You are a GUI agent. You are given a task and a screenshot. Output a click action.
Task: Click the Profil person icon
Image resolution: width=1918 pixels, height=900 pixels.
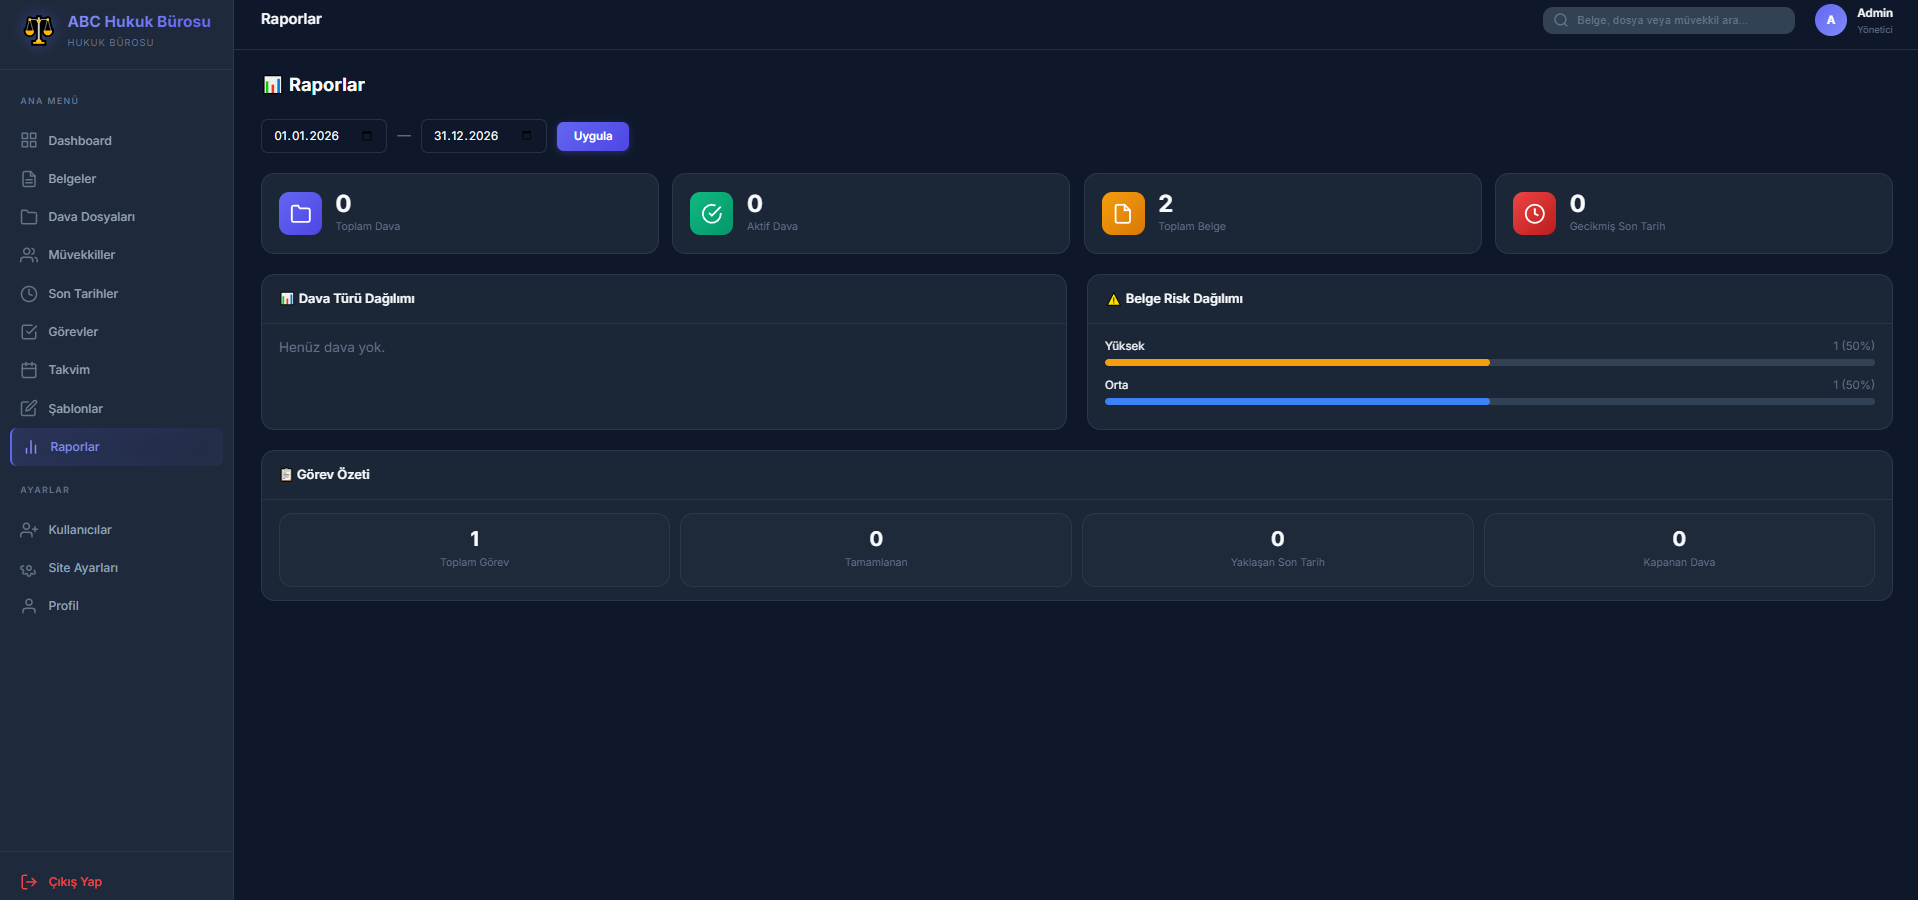click(29, 606)
